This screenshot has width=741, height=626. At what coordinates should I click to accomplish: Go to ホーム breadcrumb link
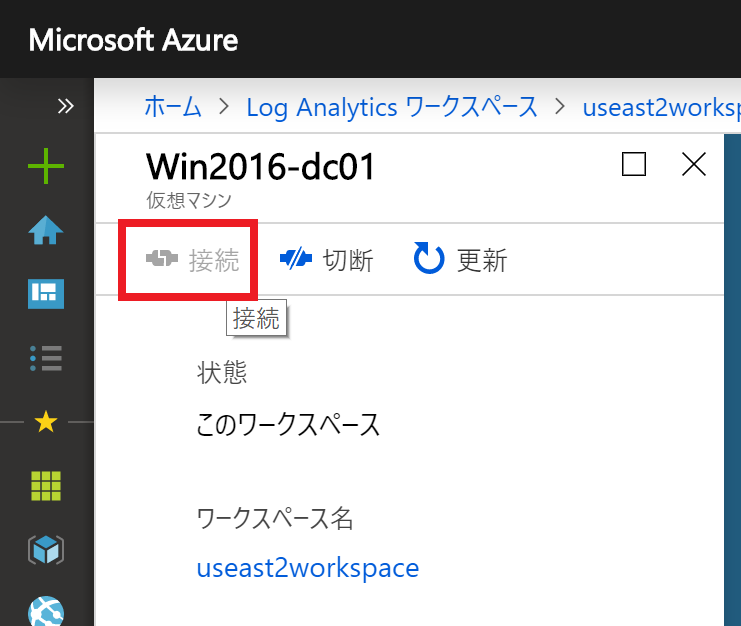(x=173, y=107)
